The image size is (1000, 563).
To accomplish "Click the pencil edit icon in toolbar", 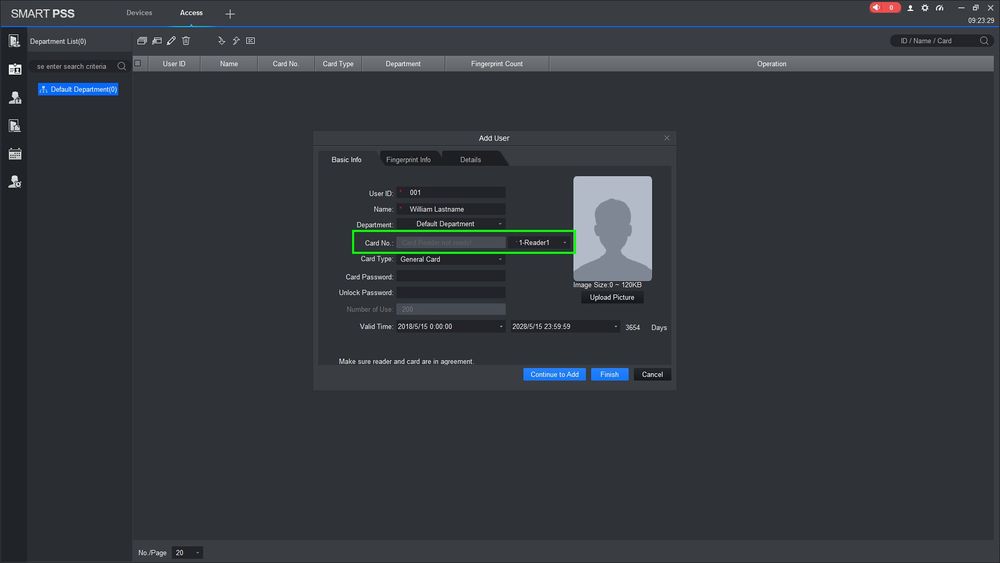I will coord(171,41).
